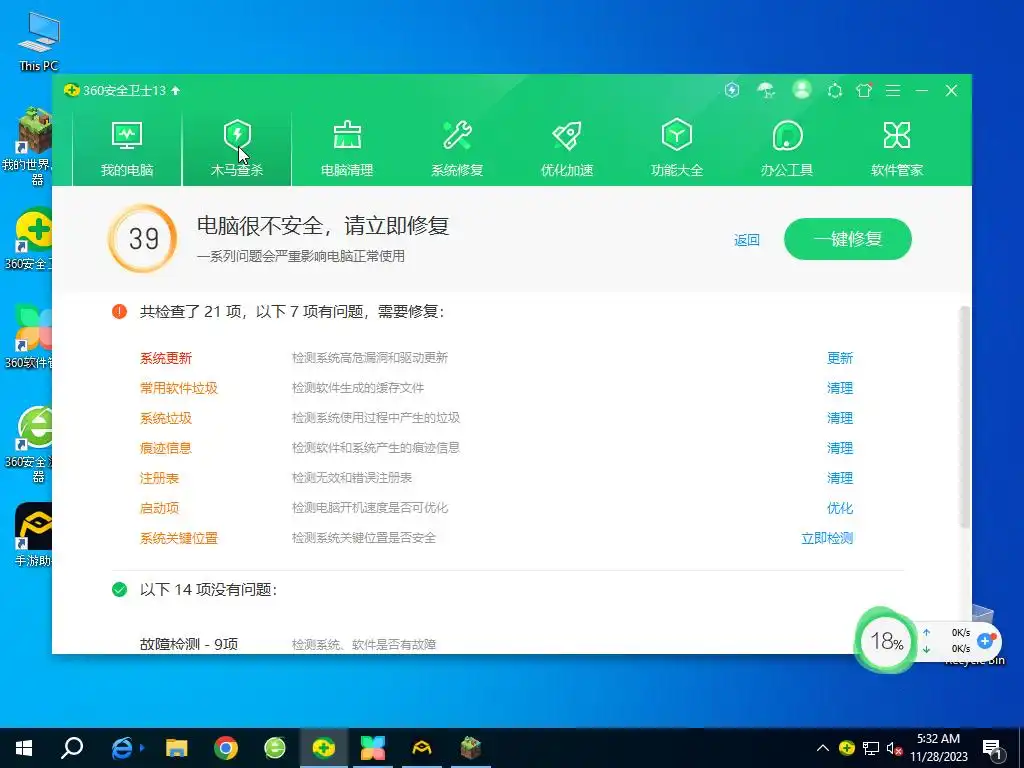Screen dimensions: 1024x768
Task: Click 优化 for 启动项
Action: (840, 508)
